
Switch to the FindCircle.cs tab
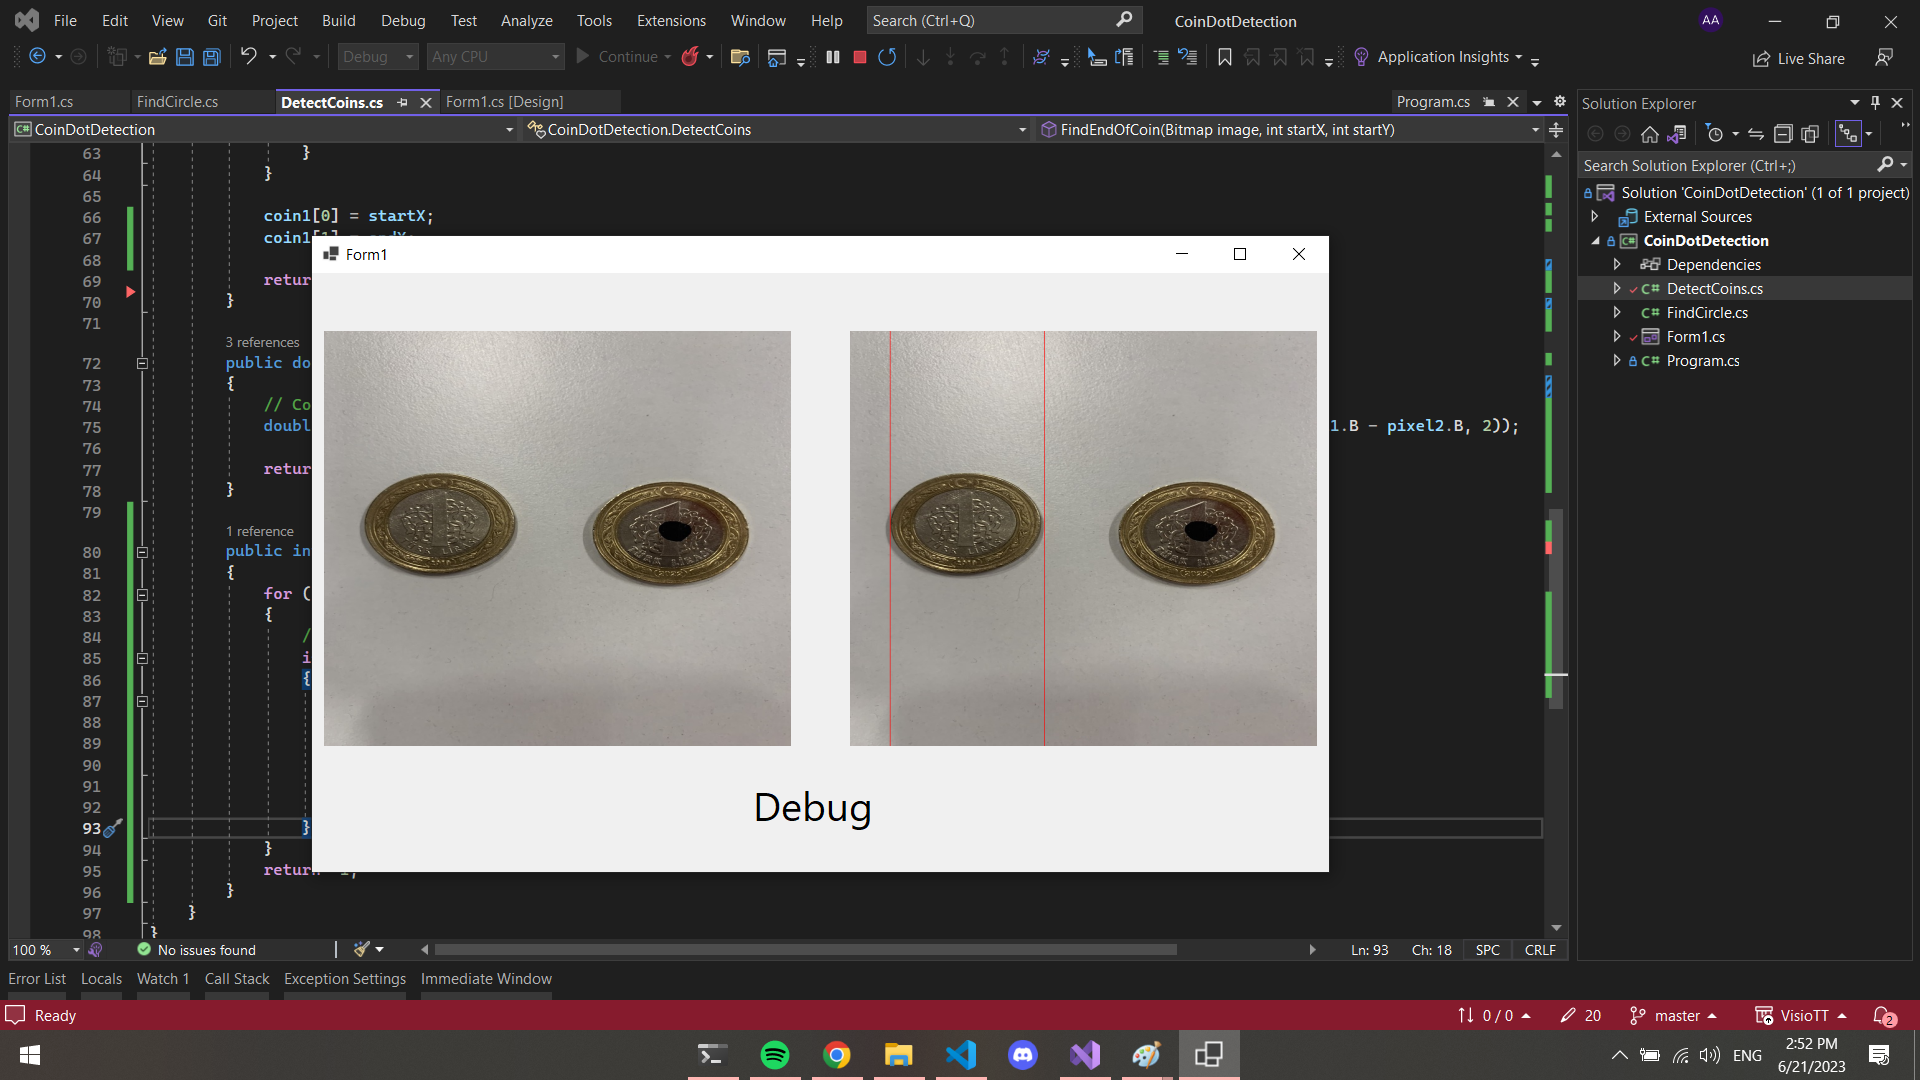177,102
